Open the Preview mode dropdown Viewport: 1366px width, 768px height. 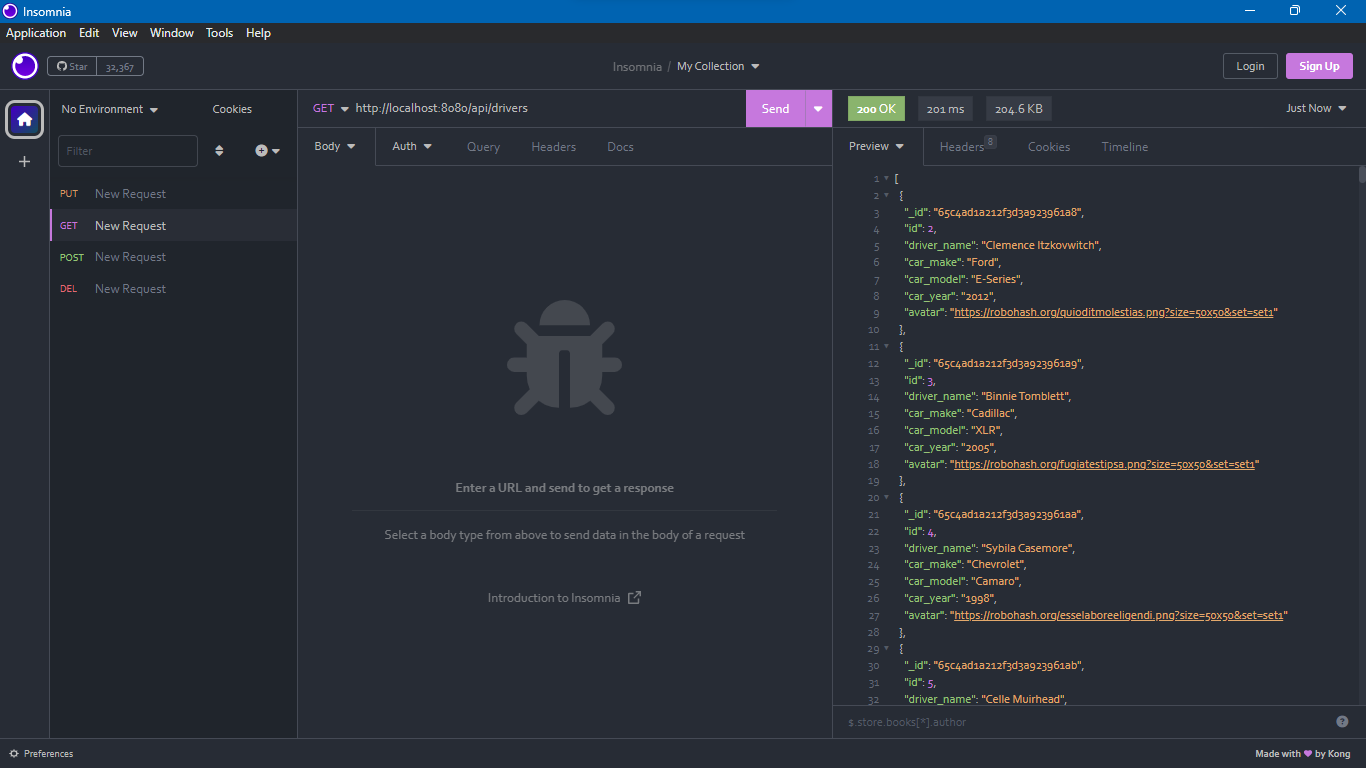click(876, 146)
